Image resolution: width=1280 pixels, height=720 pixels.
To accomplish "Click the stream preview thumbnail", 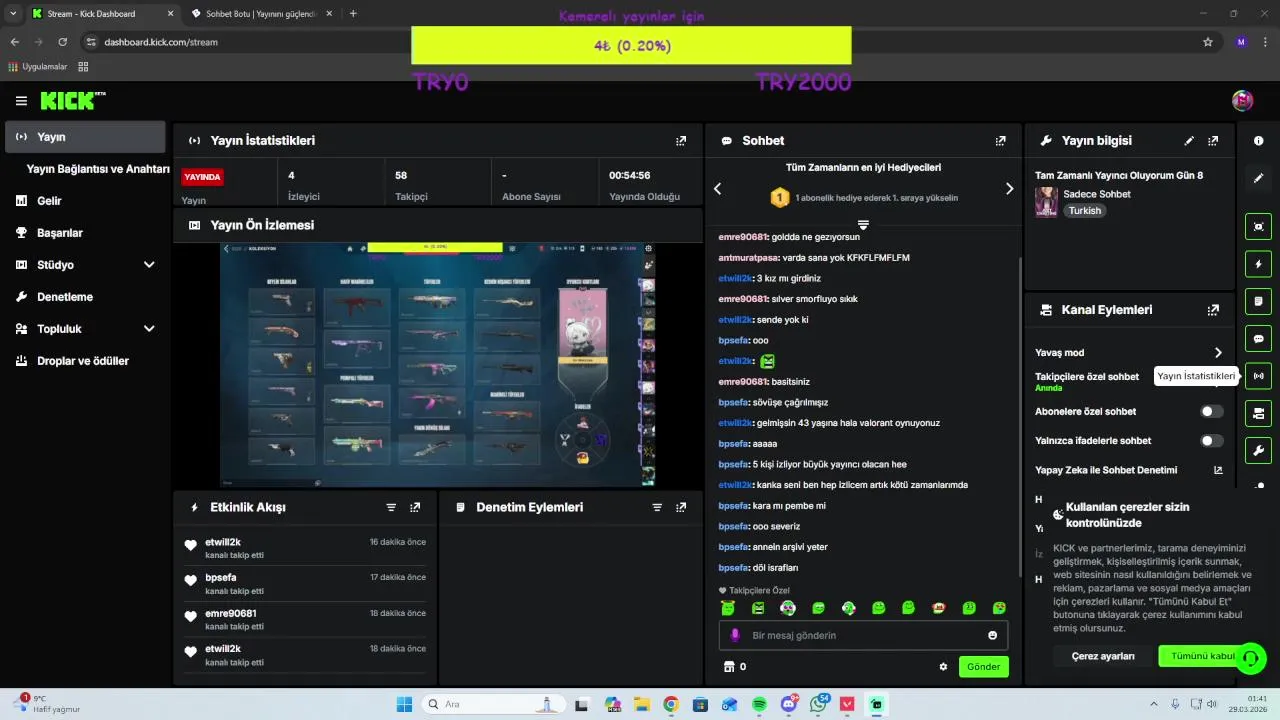I will [438, 365].
